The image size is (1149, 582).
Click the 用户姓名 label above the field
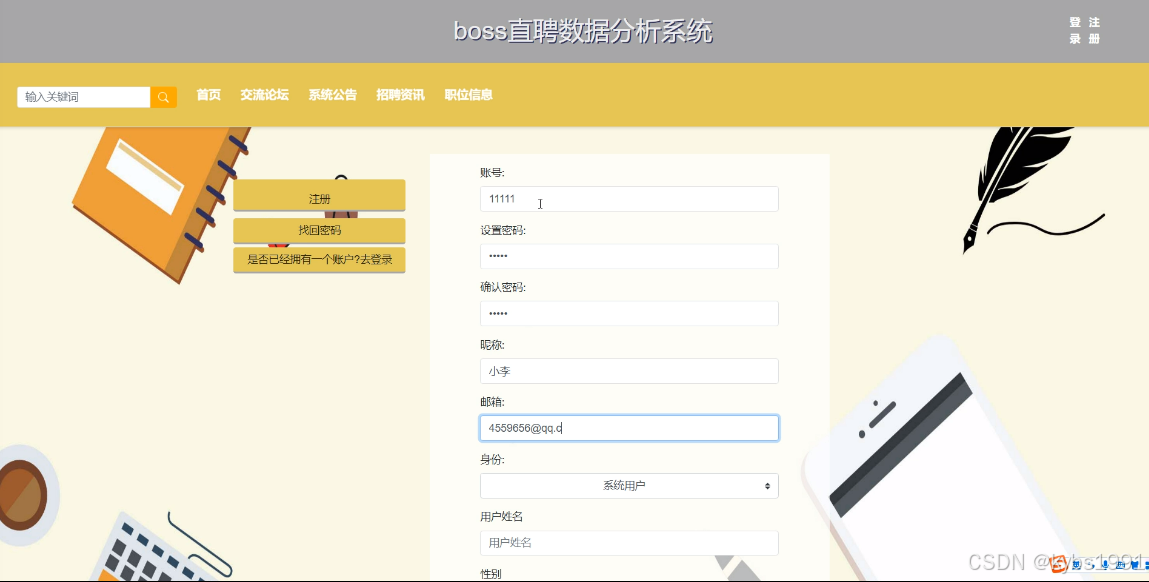click(501, 517)
